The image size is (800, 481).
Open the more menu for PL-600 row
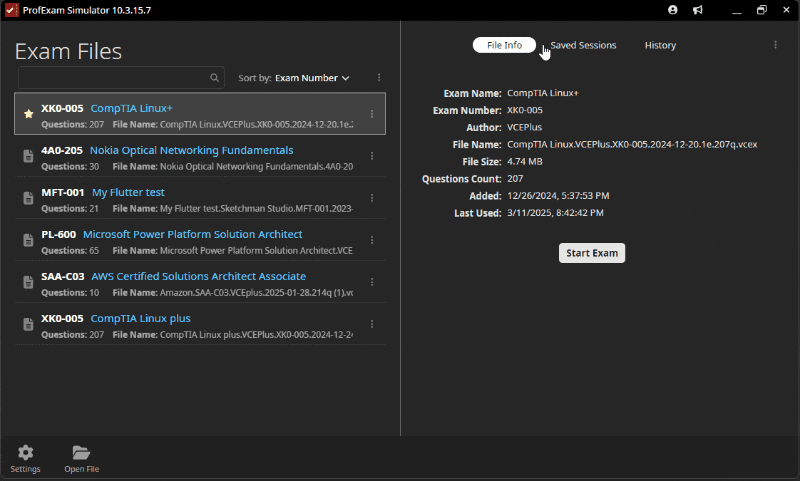coord(372,240)
